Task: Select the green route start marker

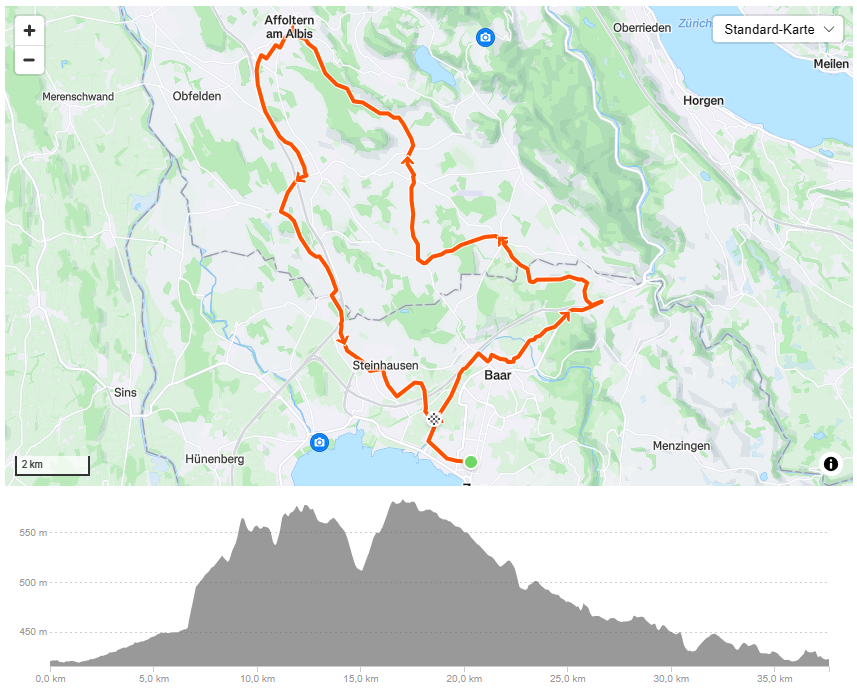Action: 471,462
